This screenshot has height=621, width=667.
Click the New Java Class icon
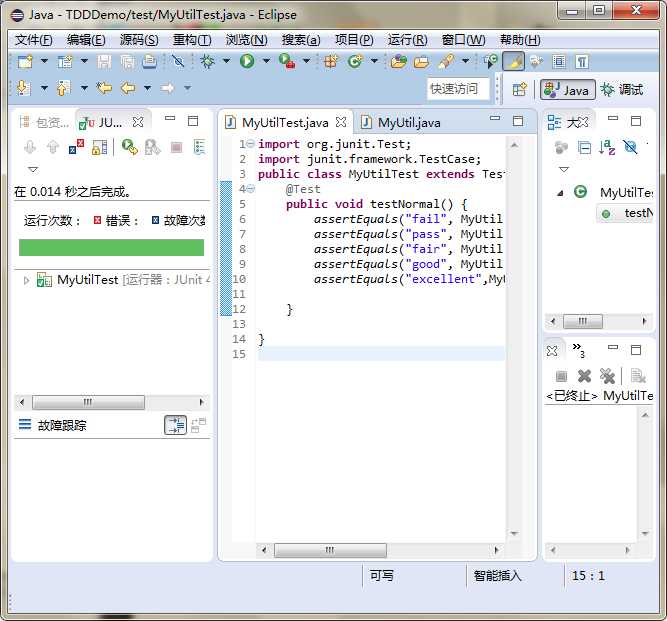coord(354,61)
